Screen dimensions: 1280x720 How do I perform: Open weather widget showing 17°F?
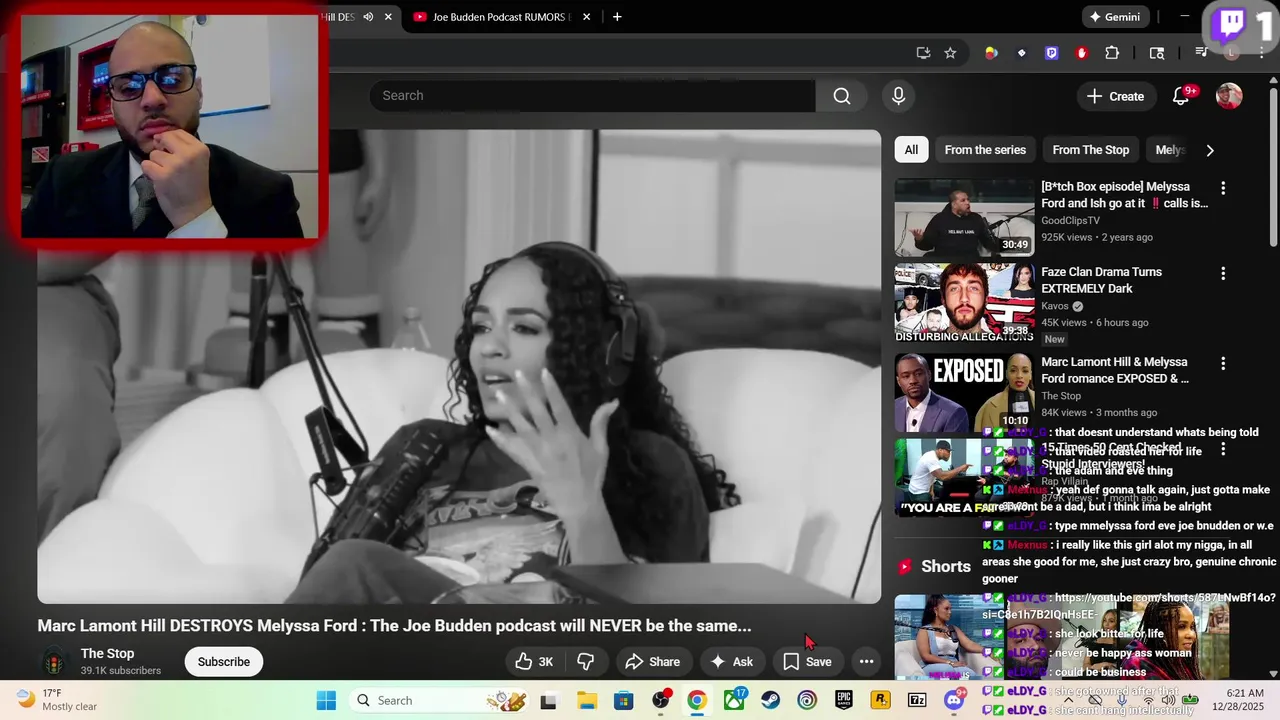57,700
